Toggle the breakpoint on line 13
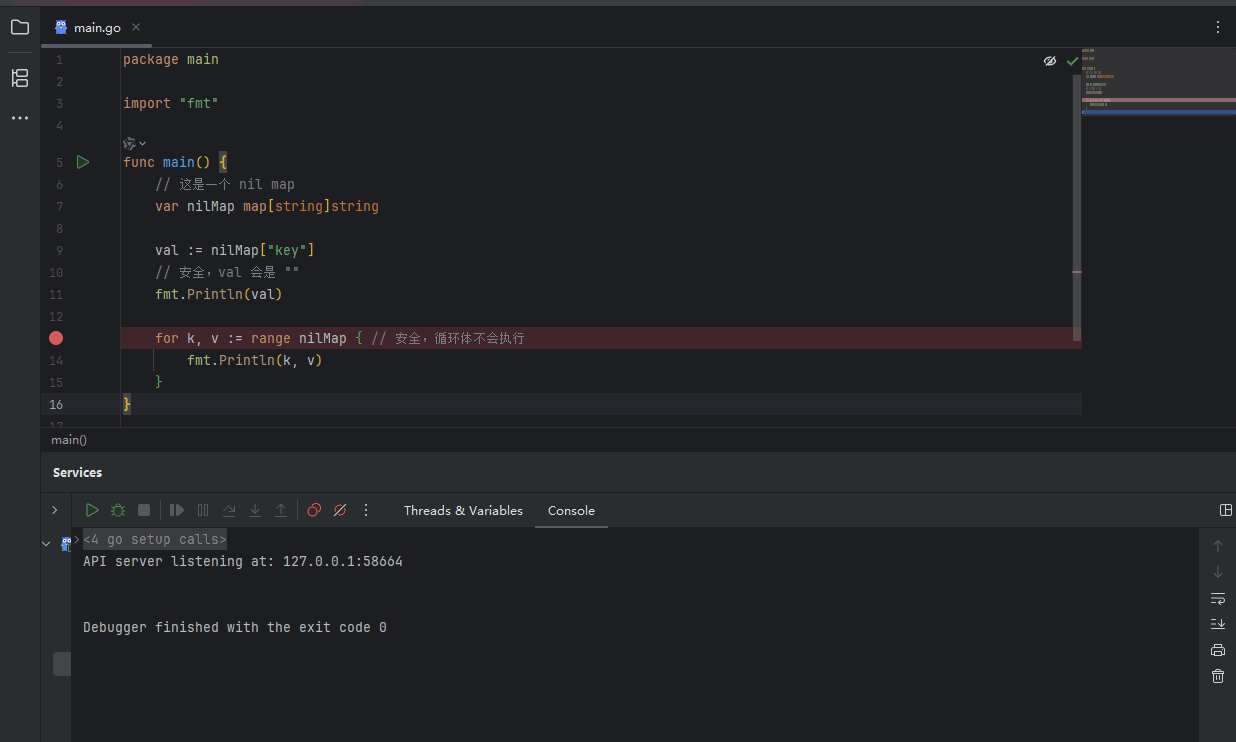Screen dimensions: 1236x742 point(56,338)
